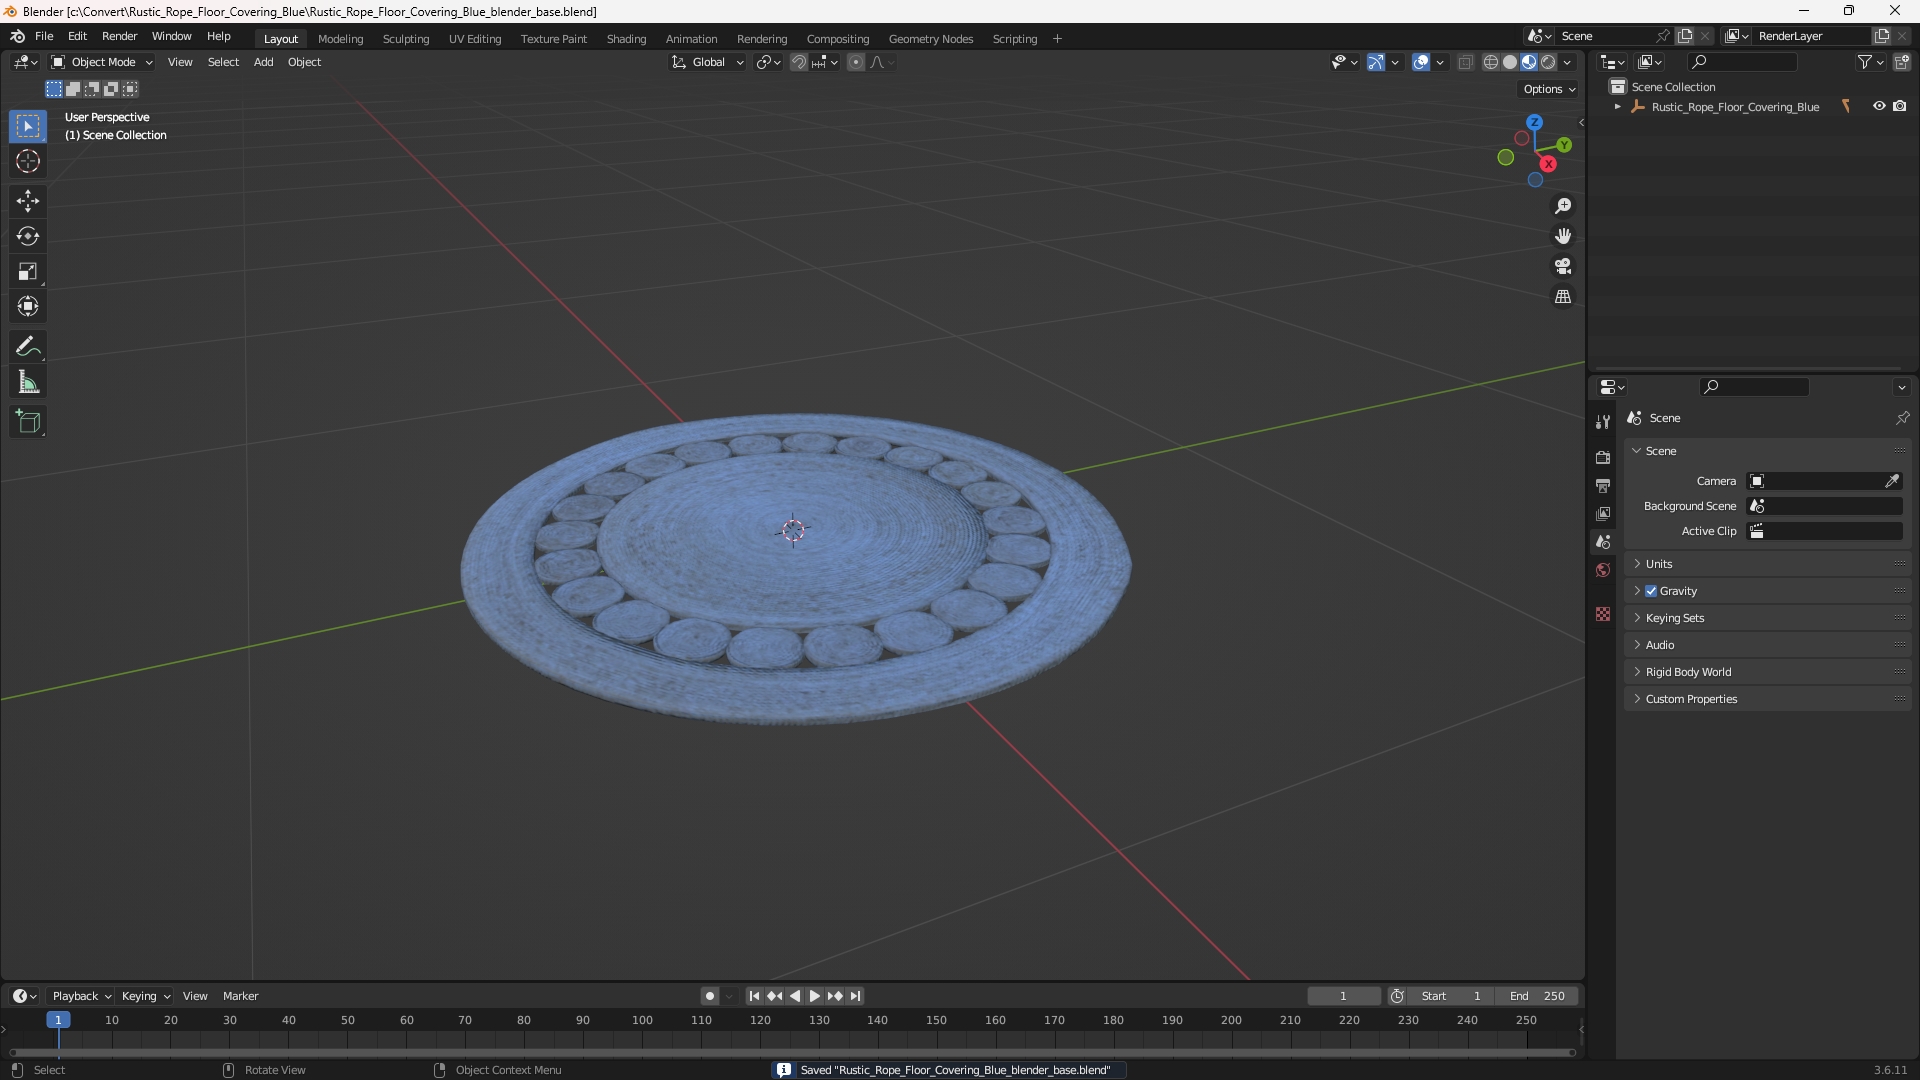Click the Blender logo menu icon
The image size is (1920, 1080).
[x=17, y=36]
